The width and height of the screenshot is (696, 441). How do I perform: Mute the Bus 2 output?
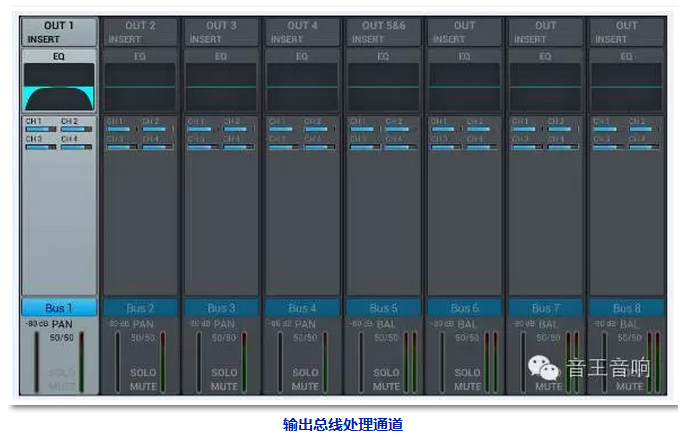142,386
